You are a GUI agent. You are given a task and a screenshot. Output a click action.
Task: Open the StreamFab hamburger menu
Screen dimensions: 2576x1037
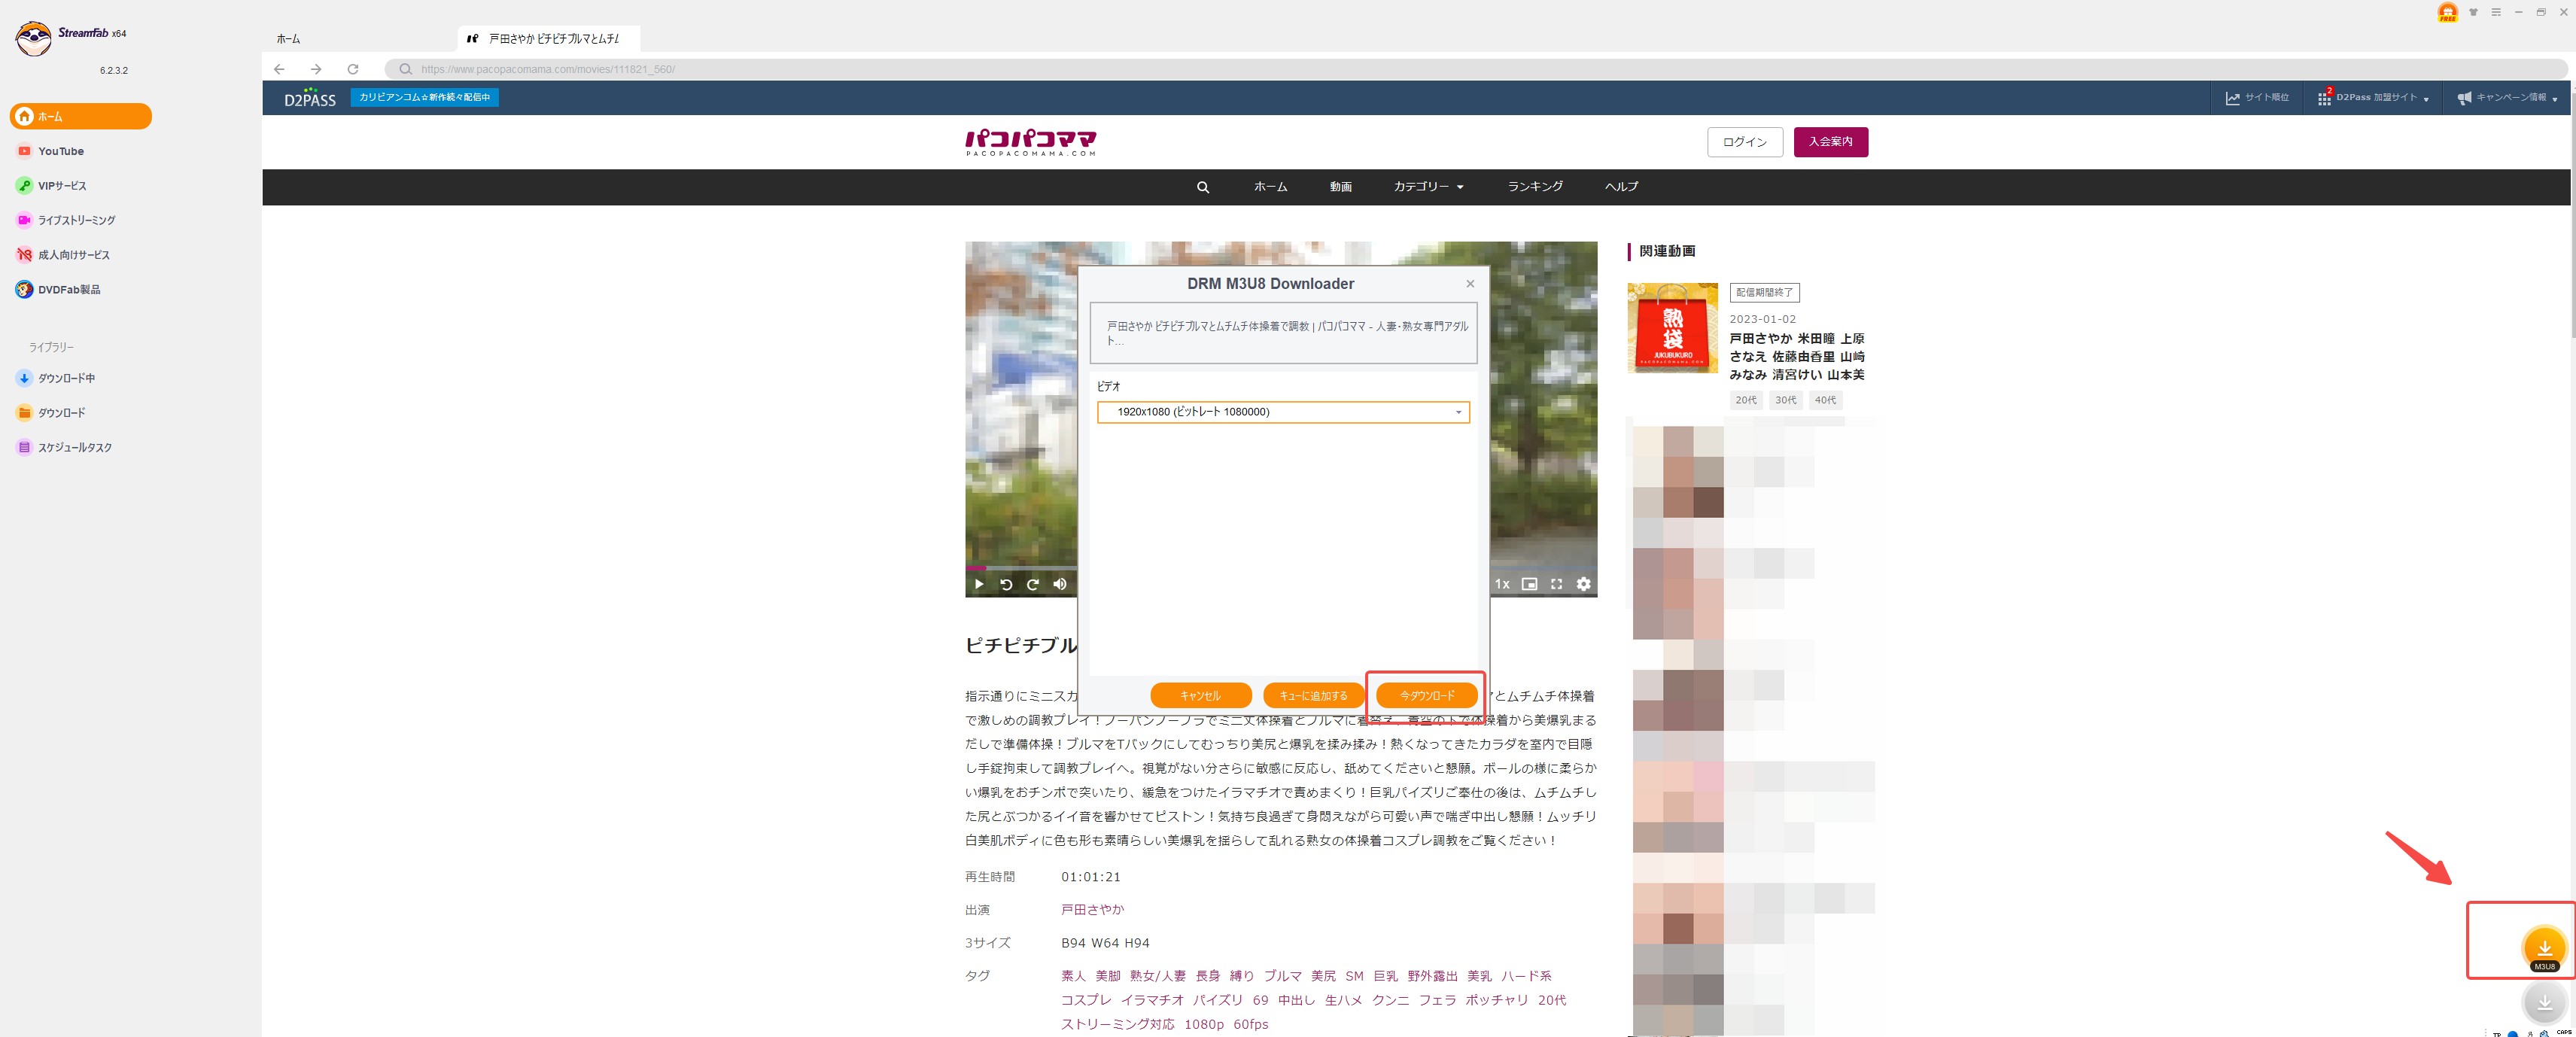pyautogui.click(x=2496, y=12)
